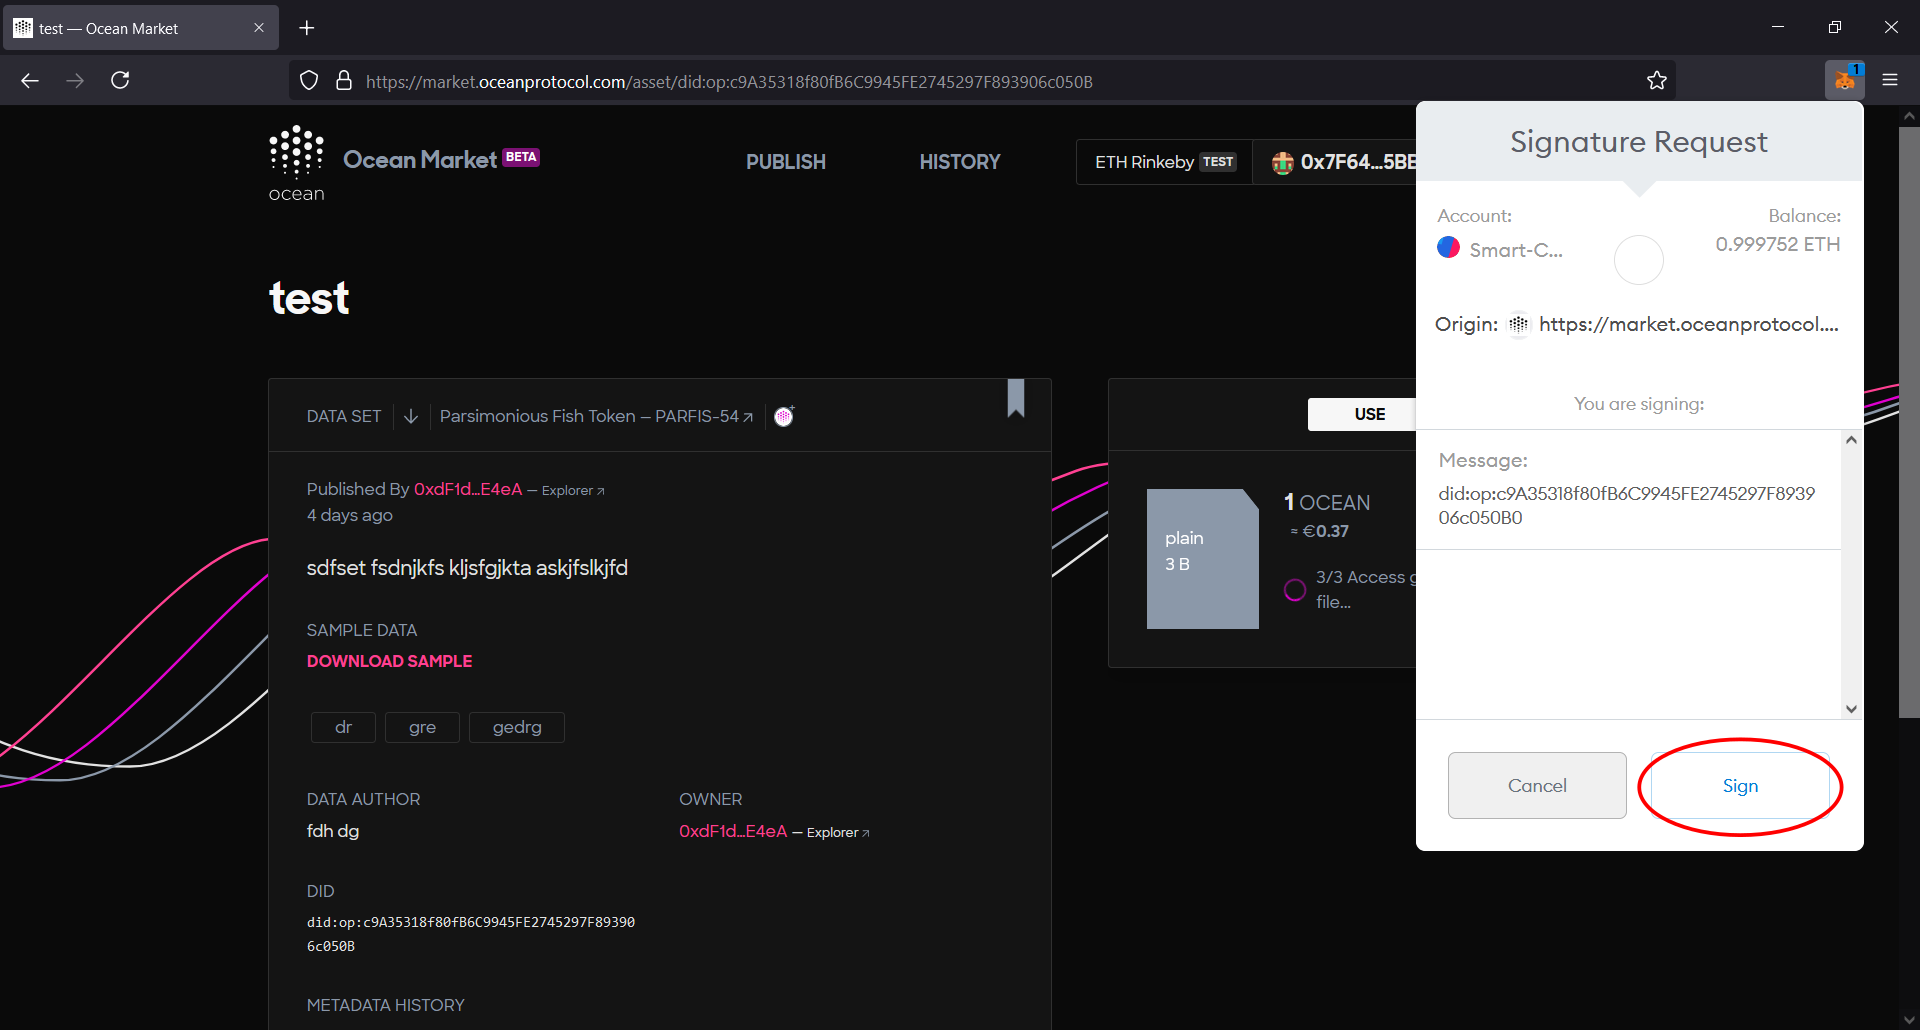1920x1030 pixels.
Task: Click the DID text value on the asset page
Action: click(470, 934)
